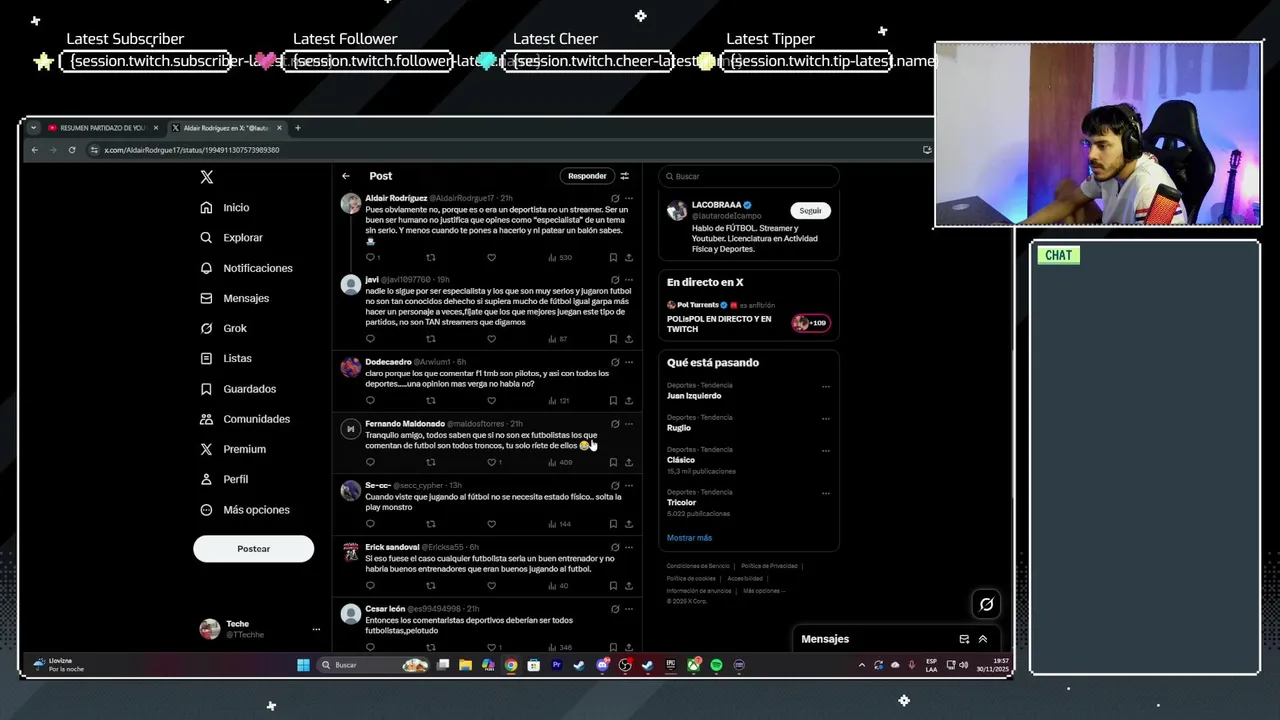Viewport: 1280px width, 720px height.
Task: Open Windows Start menu
Action: click(x=303, y=665)
